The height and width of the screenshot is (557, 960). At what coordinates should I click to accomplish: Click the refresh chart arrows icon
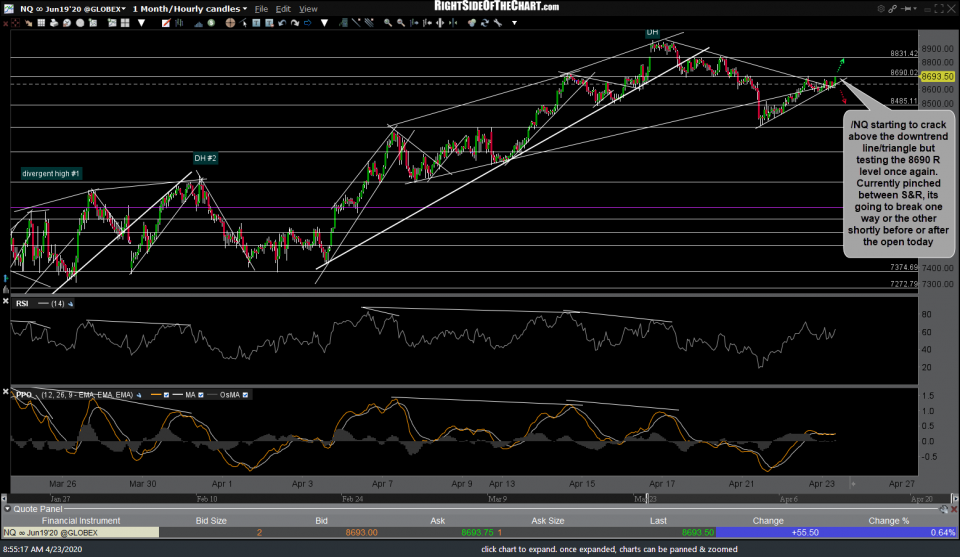point(485,23)
